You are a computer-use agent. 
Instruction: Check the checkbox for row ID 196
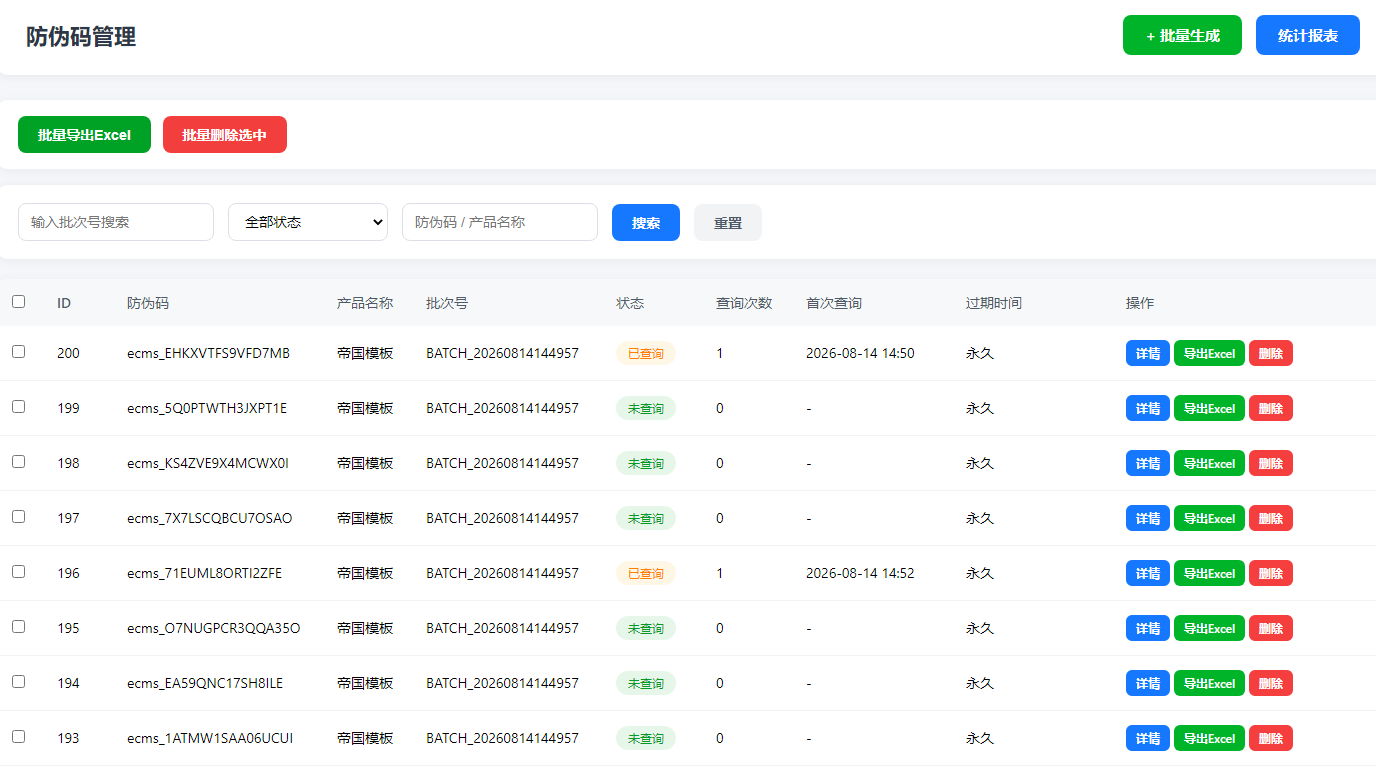pos(18,572)
